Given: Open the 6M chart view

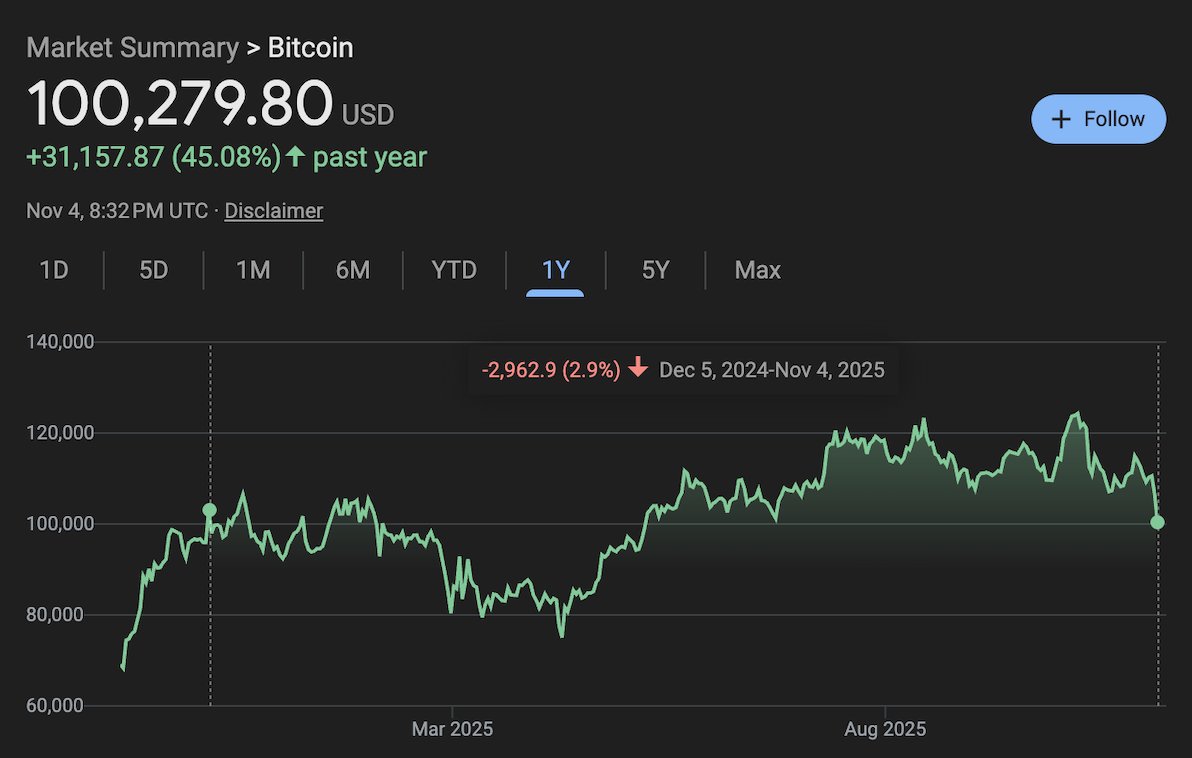Looking at the screenshot, I should (354, 270).
